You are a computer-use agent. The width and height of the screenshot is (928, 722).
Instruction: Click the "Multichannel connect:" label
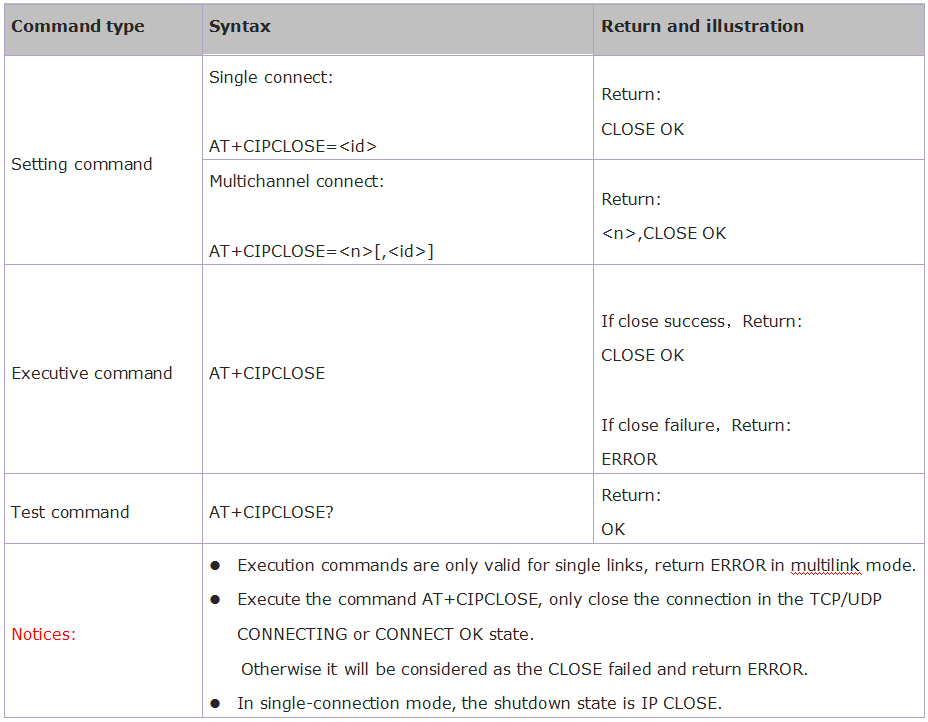click(296, 181)
